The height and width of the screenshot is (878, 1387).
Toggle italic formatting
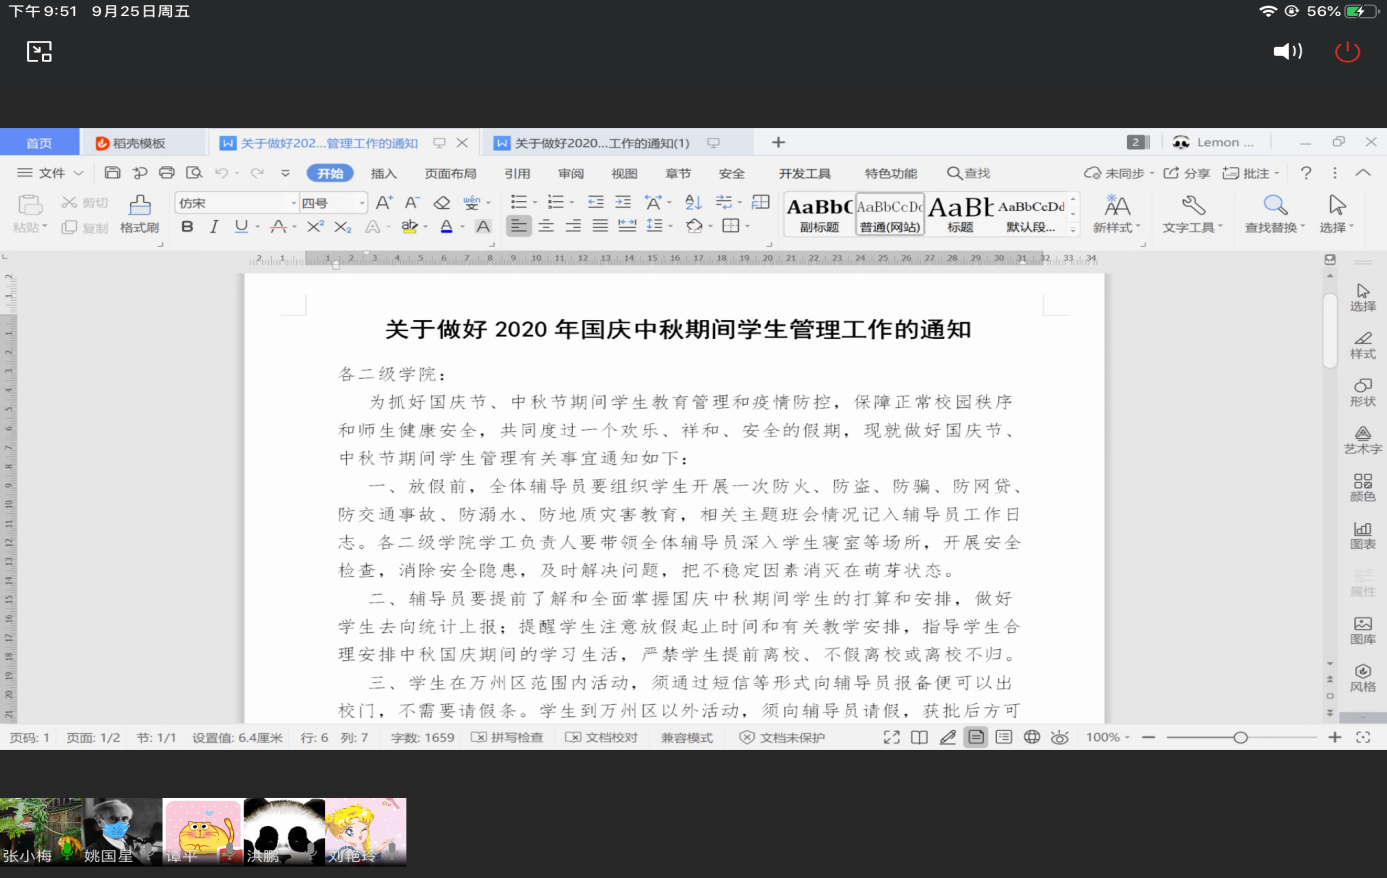pos(214,227)
